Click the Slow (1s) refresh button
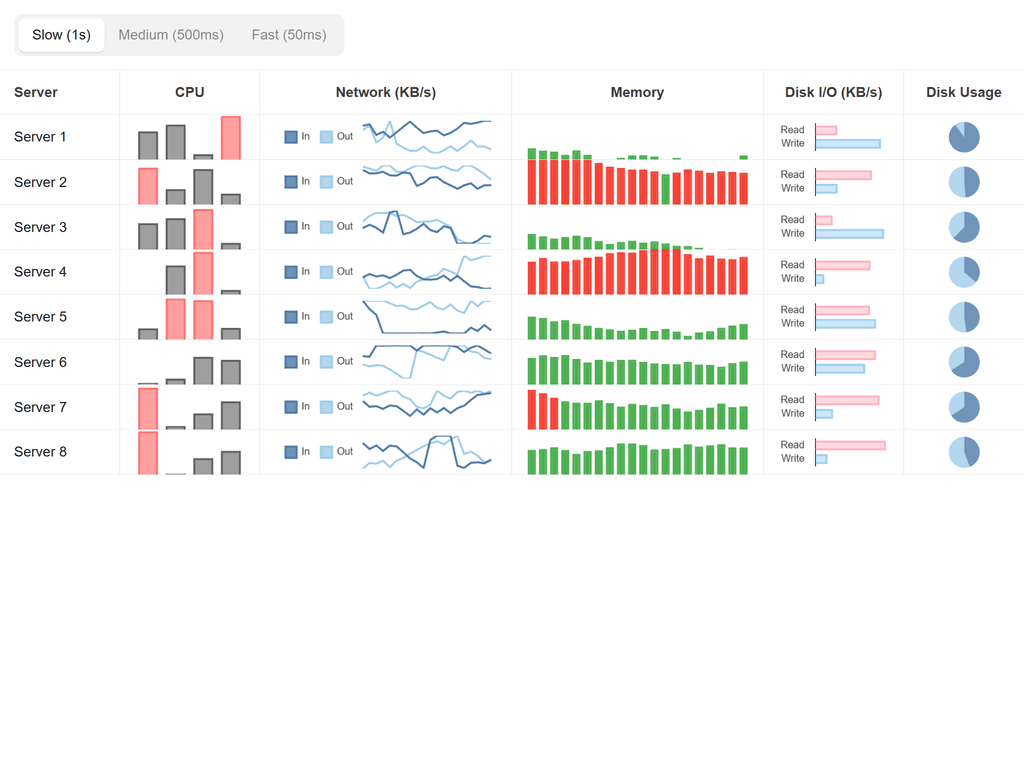This screenshot has width=1024, height=768. pos(61,34)
